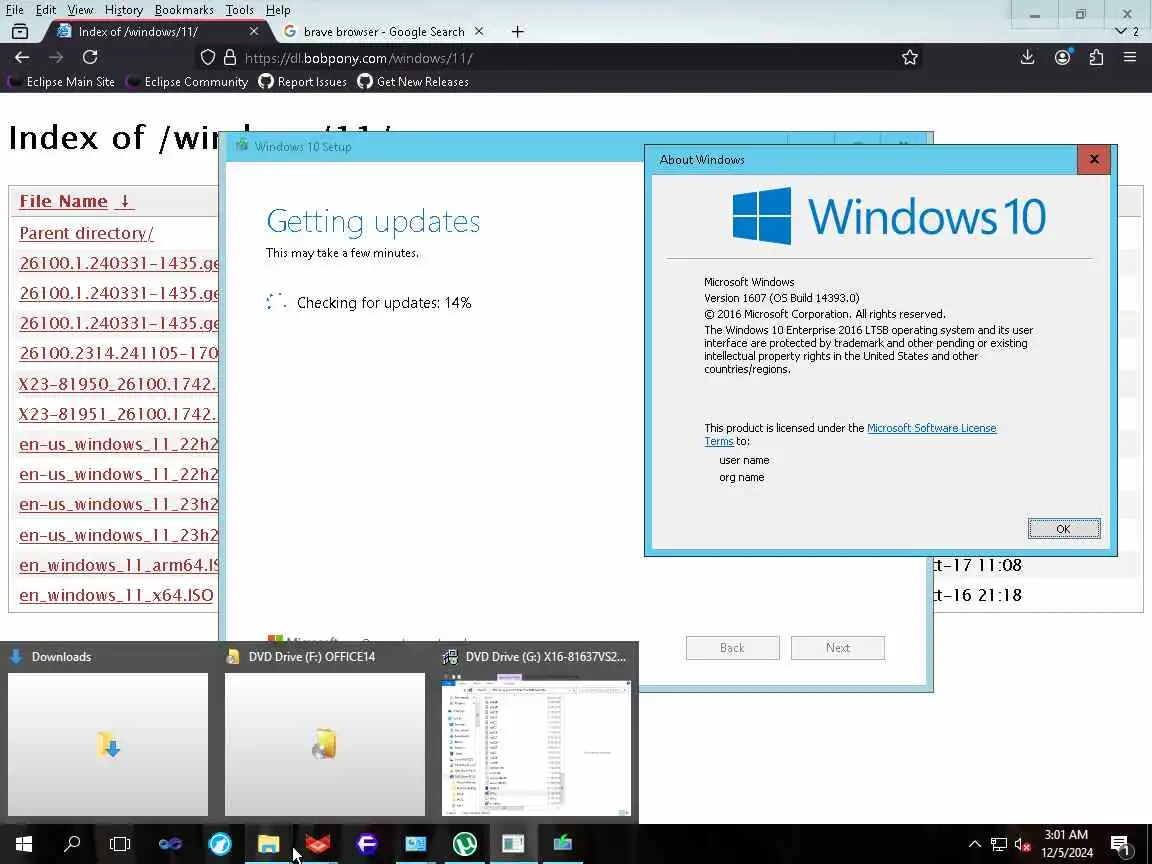Open the 26100.2314.241105 file link

(119, 353)
